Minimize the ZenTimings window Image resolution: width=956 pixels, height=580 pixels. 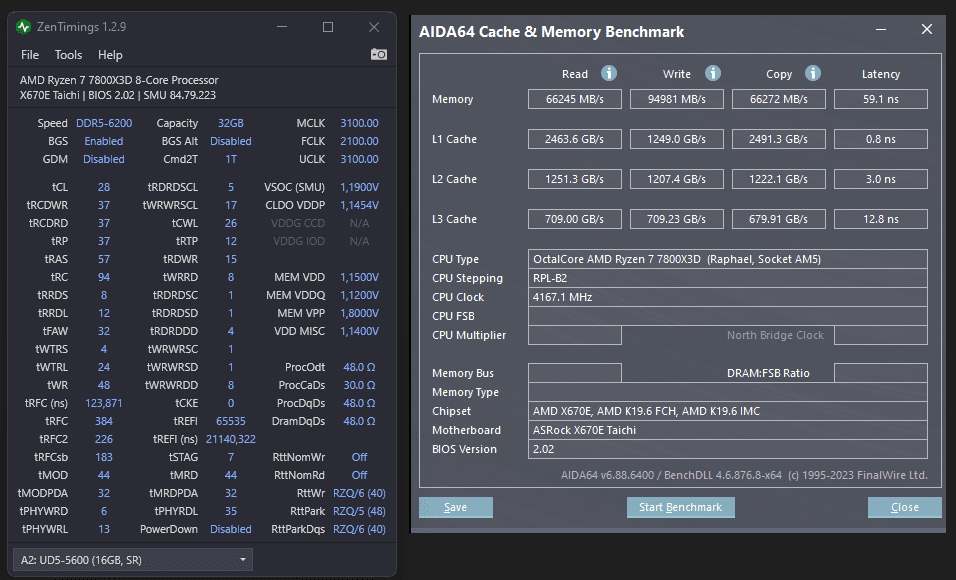282,27
